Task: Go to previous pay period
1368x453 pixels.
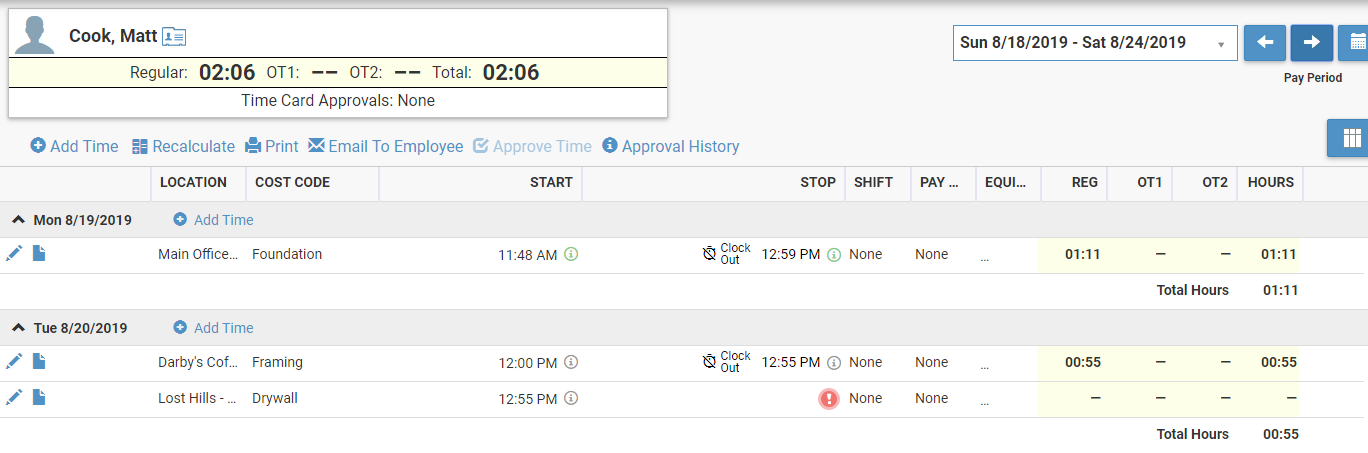Action: coord(1264,43)
